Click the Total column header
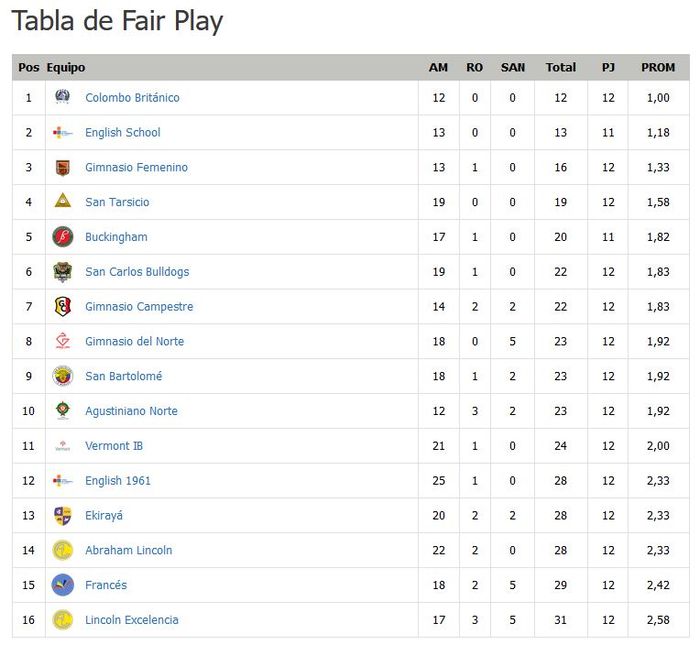The width and height of the screenshot is (700, 645). pos(560,67)
